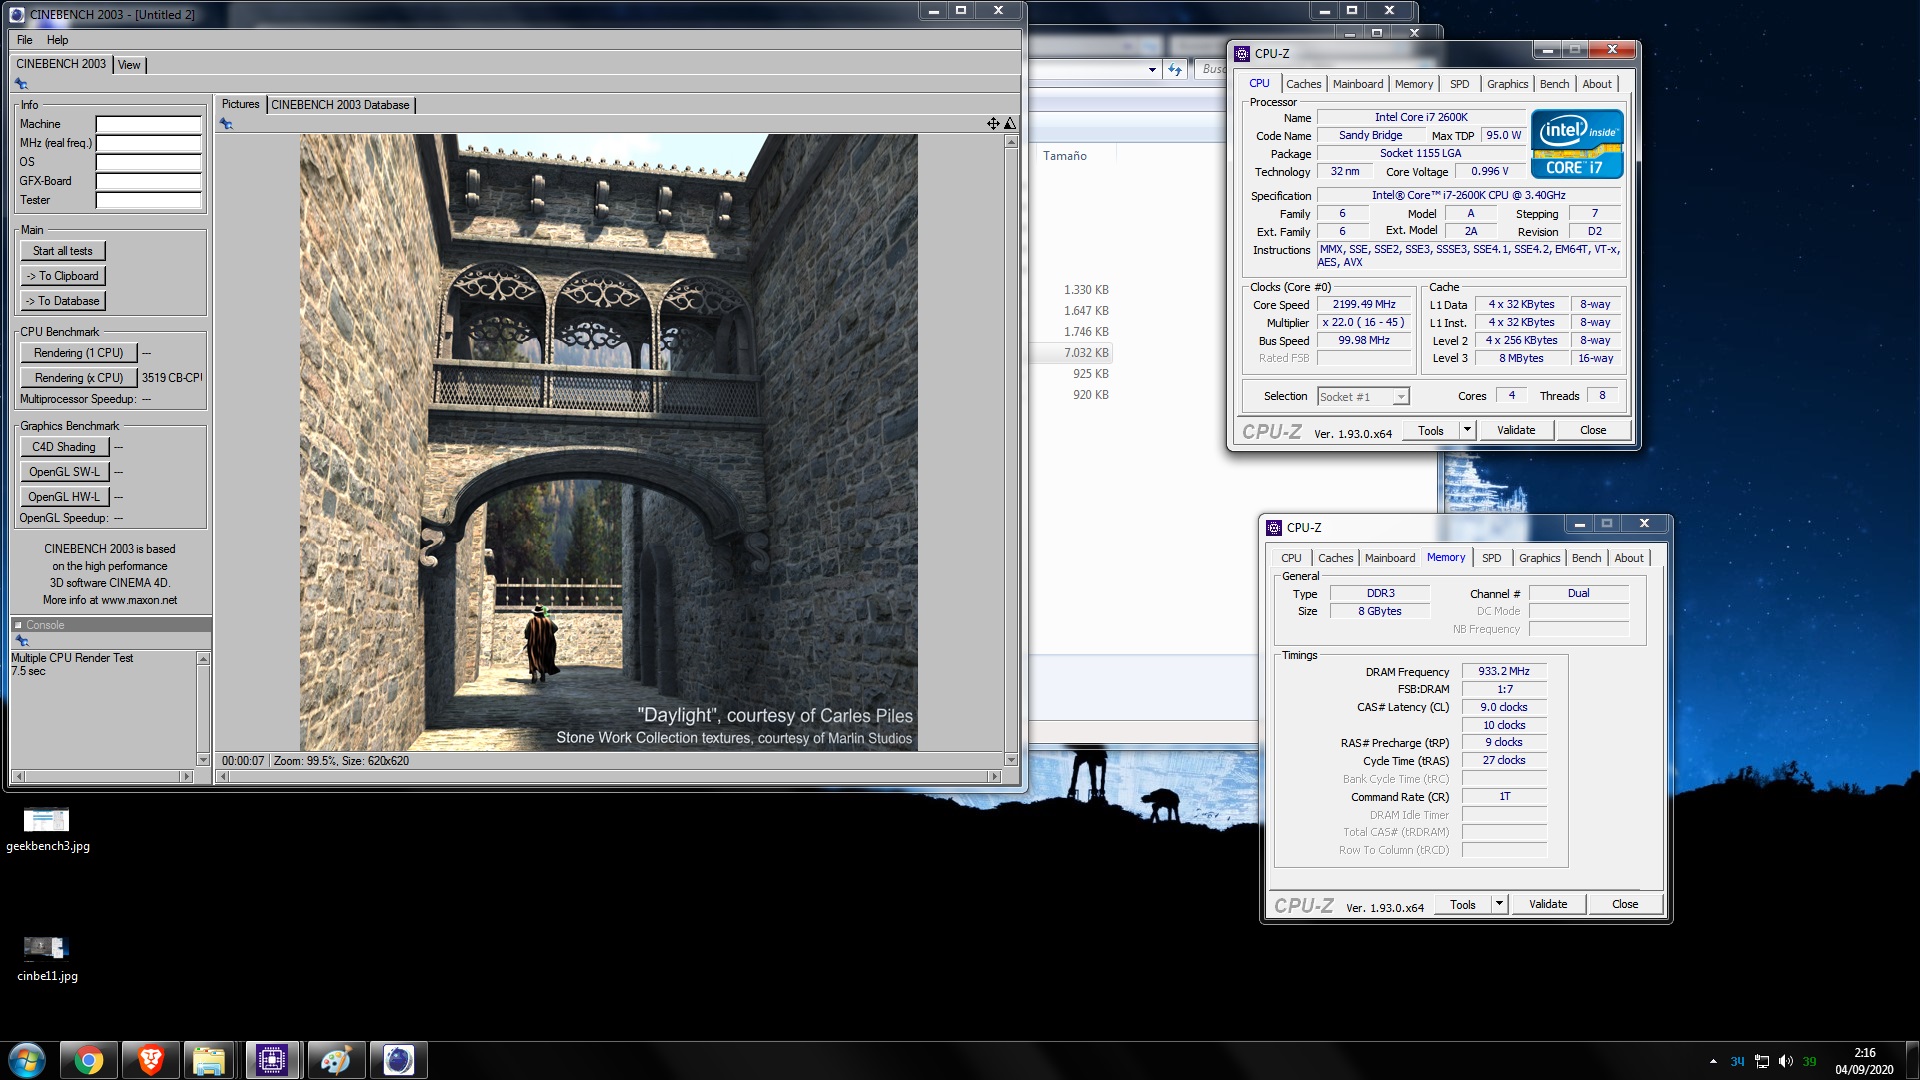Screen dimensions: 1920x1080
Task: Click Tools button in top CPU-Z
Action: click(x=1431, y=430)
